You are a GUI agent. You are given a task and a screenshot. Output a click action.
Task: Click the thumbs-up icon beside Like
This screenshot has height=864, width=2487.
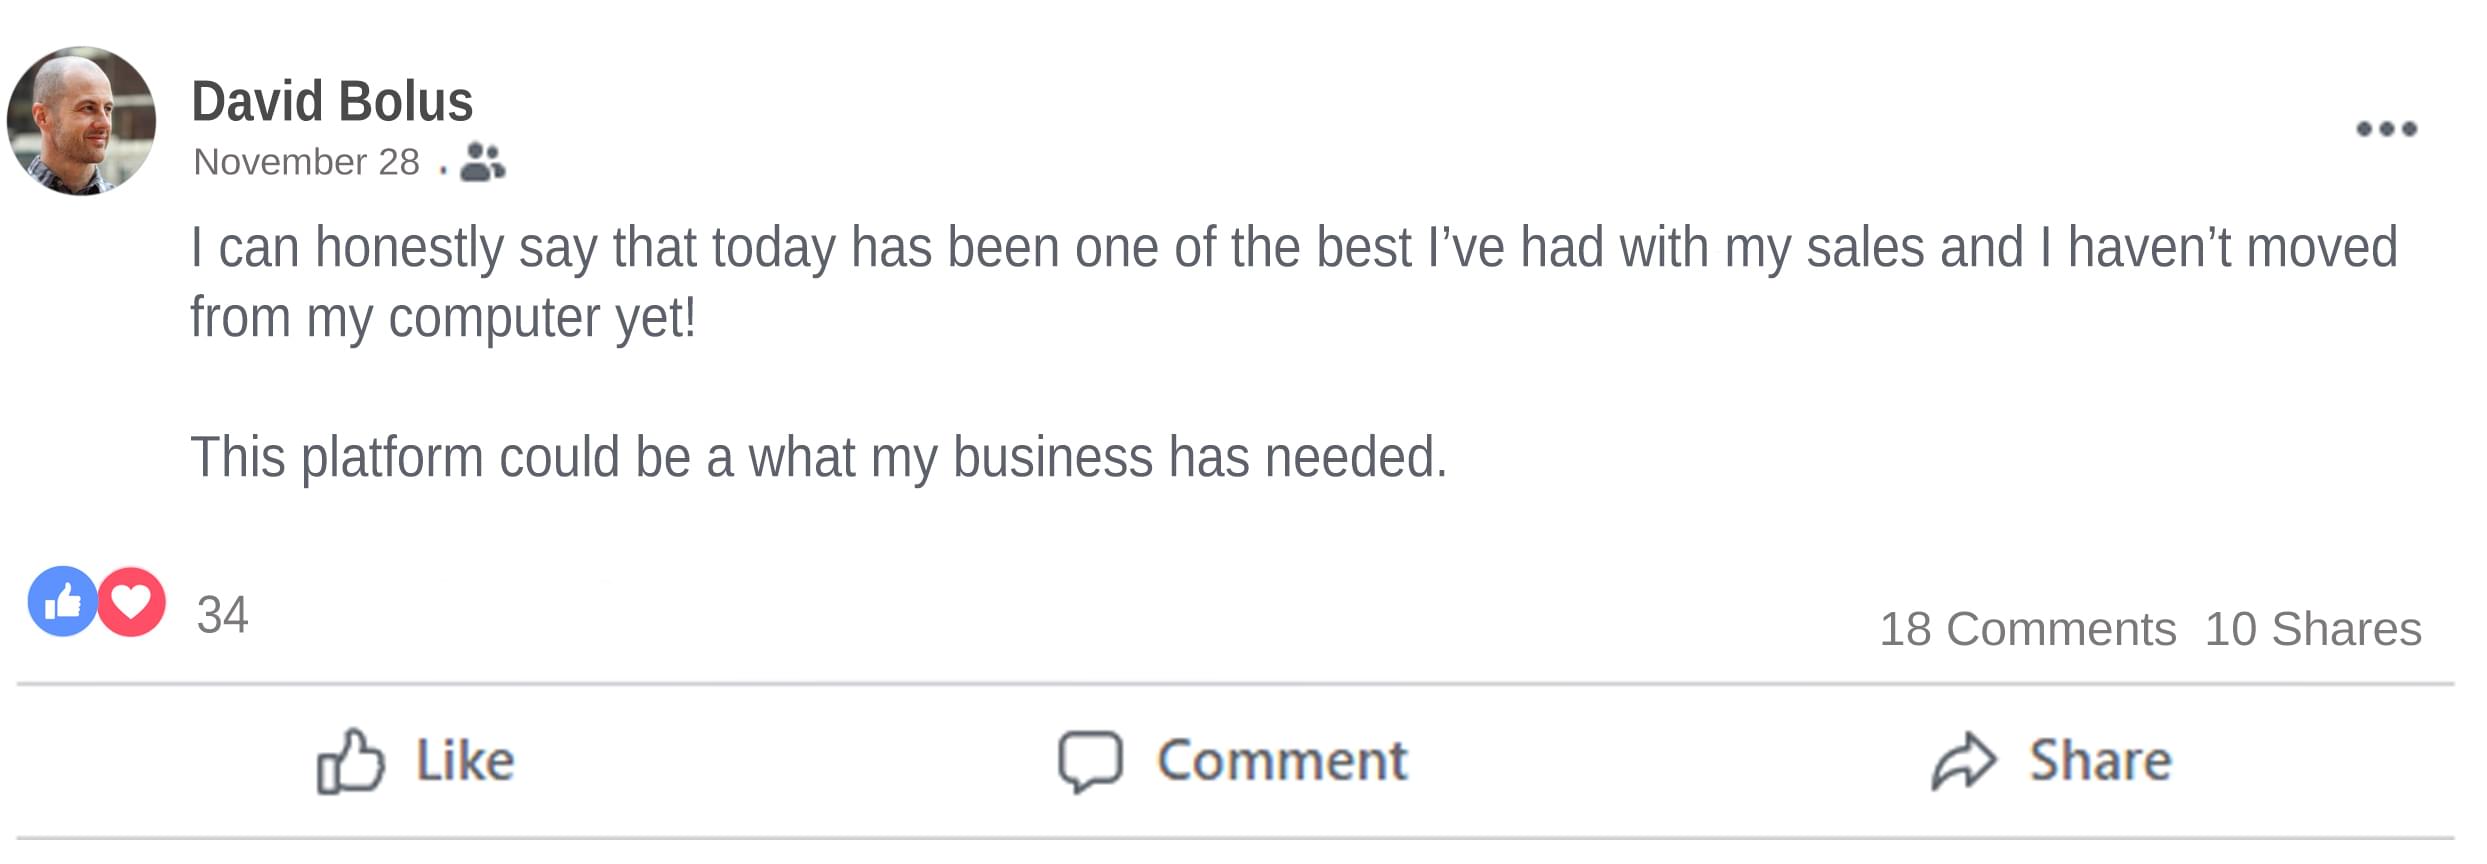pos(350,763)
